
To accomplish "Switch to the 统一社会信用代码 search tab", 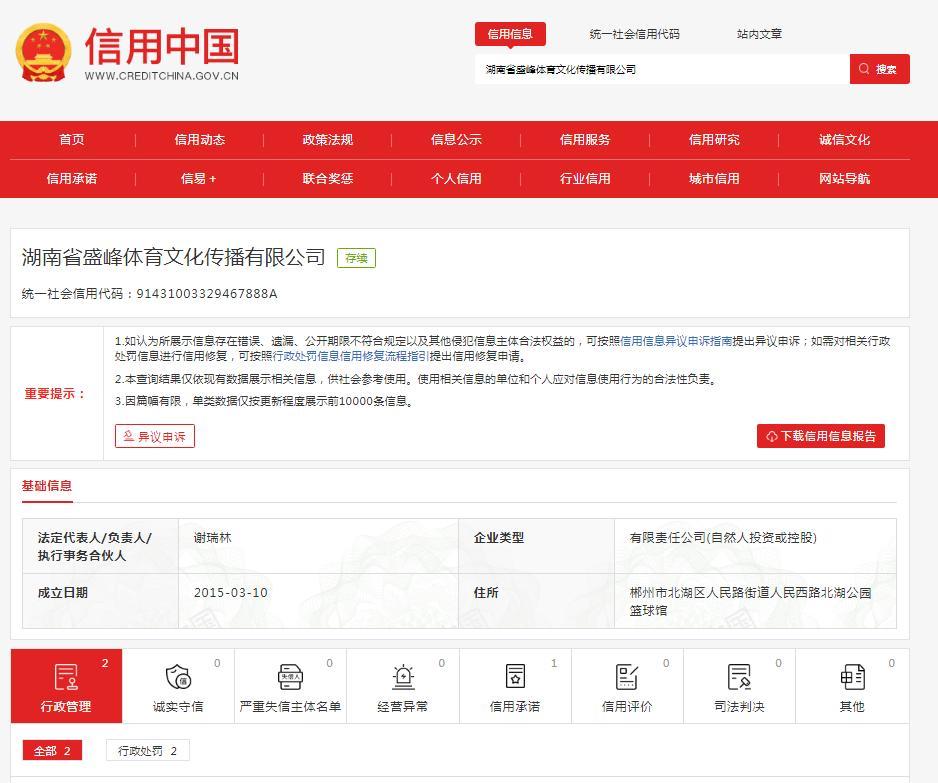I will coord(634,34).
